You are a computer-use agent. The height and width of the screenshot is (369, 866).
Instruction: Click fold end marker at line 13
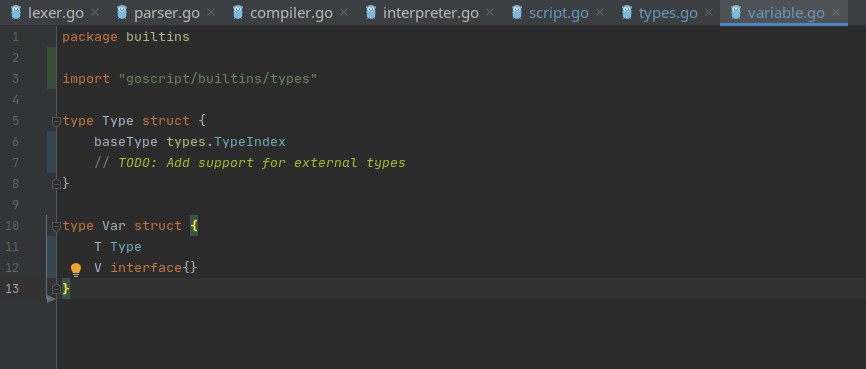pos(56,288)
